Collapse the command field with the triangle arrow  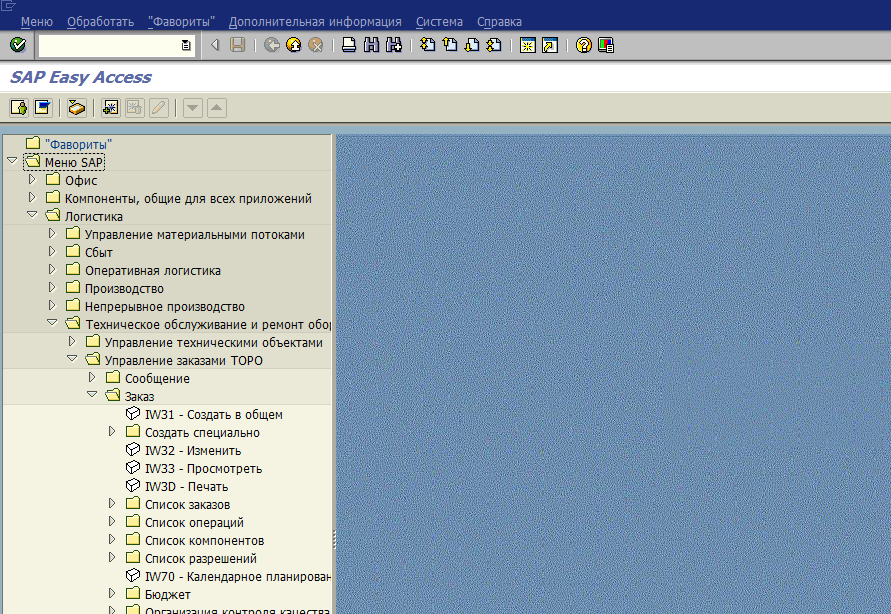215,45
